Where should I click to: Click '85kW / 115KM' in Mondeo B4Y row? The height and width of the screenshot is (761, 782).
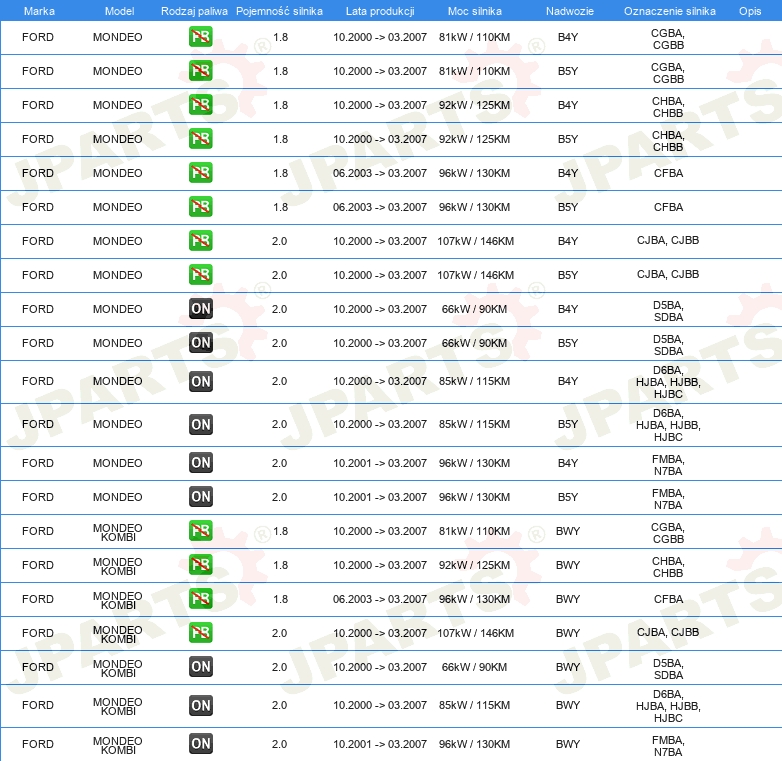click(x=474, y=381)
